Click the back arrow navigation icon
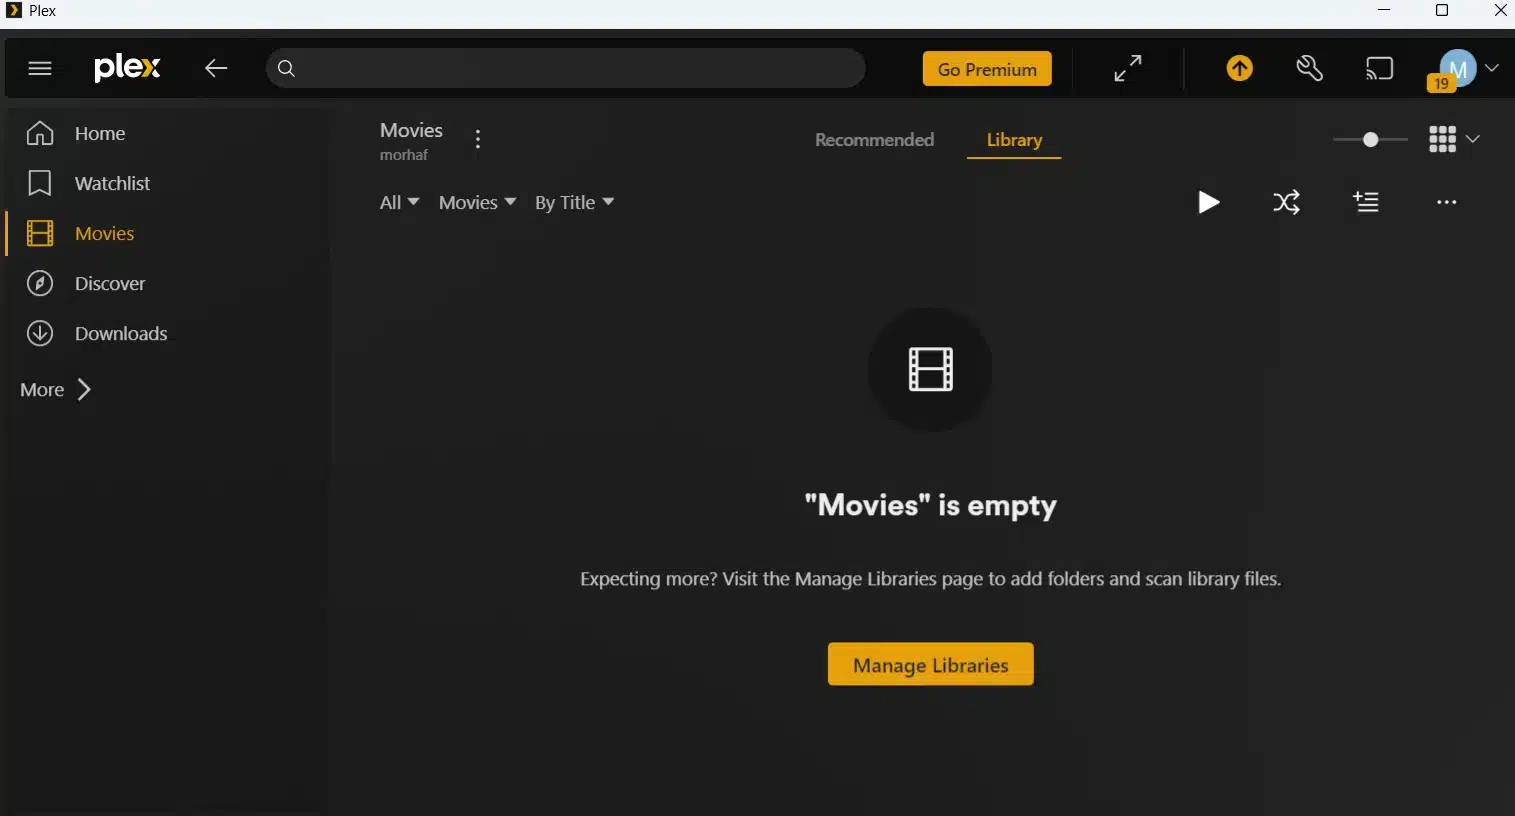This screenshot has width=1515, height=816. pyautogui.click(x=216, y=68)
